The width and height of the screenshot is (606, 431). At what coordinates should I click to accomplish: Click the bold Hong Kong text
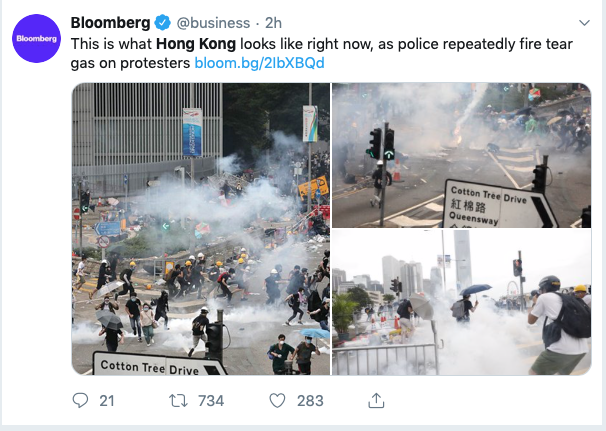coord(196,44)
